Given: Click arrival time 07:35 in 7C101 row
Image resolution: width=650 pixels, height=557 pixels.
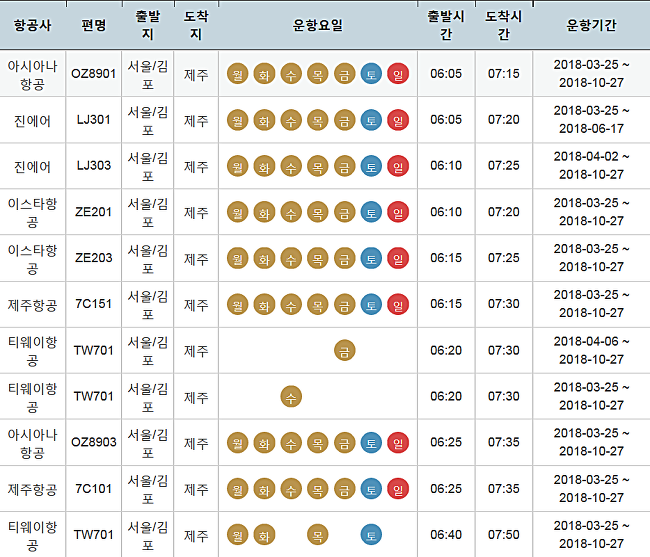Looking at the screenshot, I should point(504,489).
